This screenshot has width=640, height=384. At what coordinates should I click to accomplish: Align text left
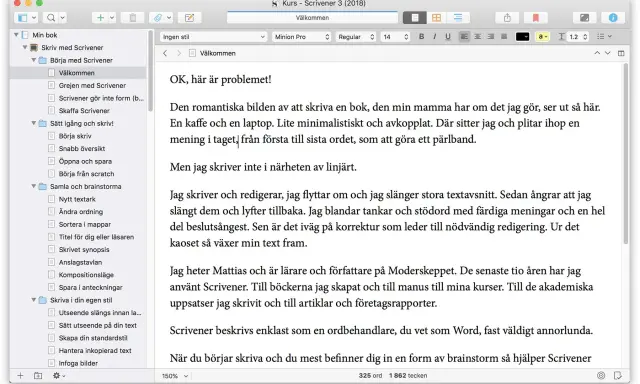coord(464,37)
